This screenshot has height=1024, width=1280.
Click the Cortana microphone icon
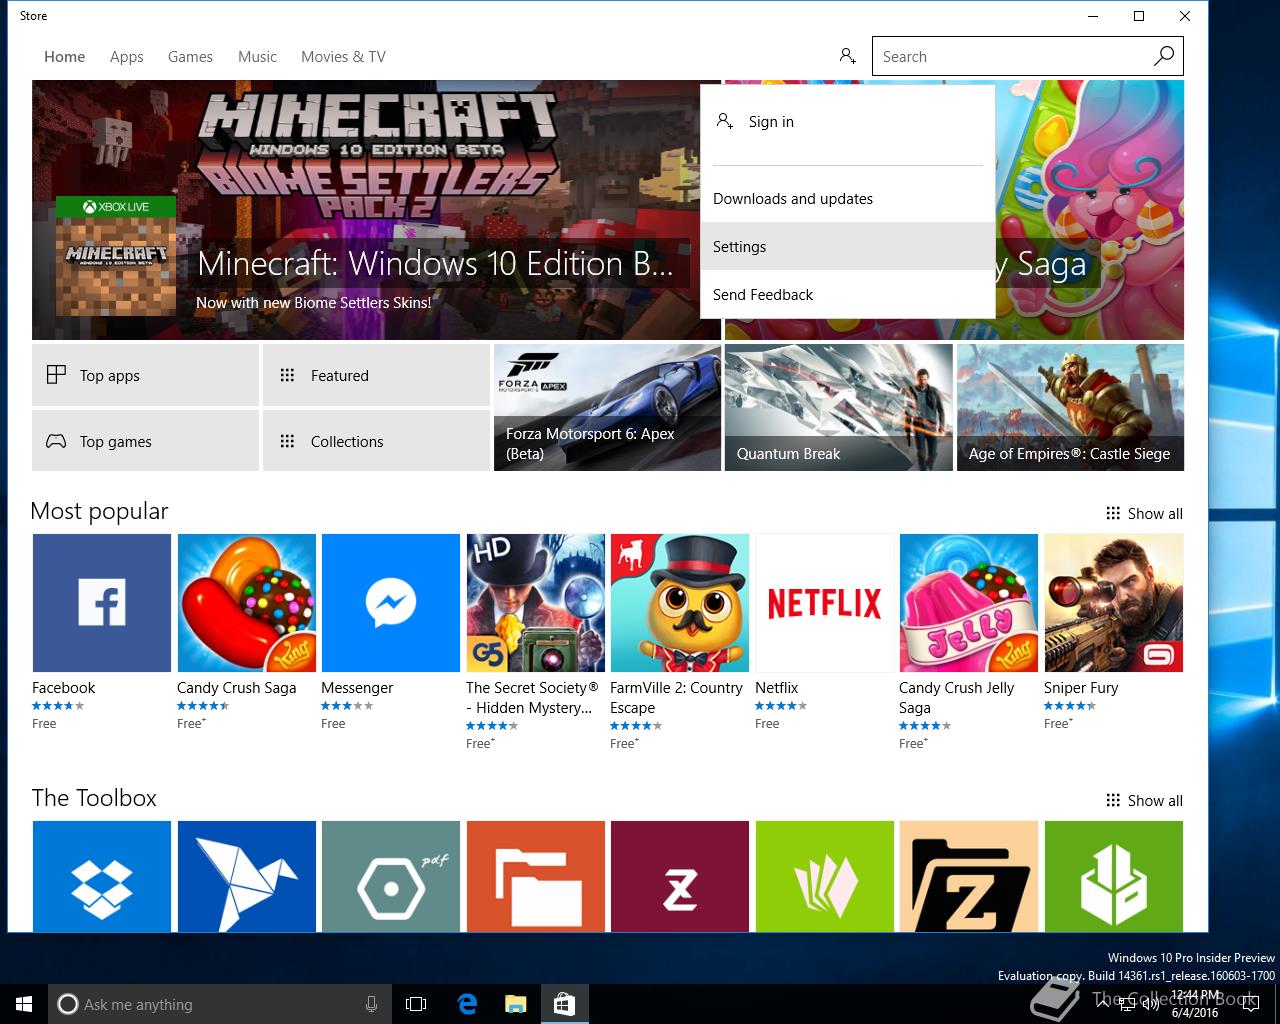pyautogui.click(x=371, y=1004)
